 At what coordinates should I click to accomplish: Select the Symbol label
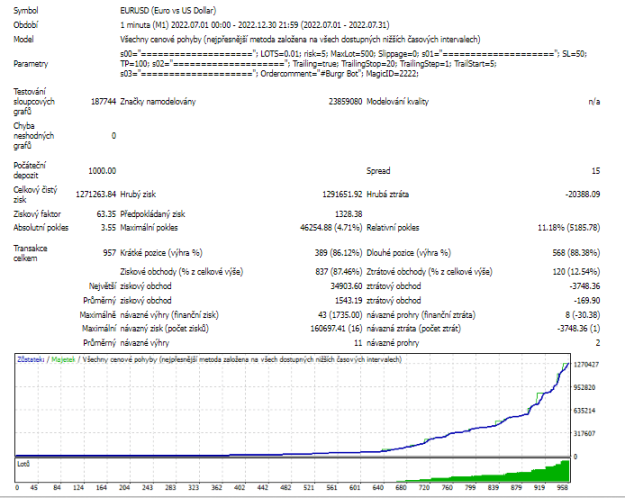(26, 11)
